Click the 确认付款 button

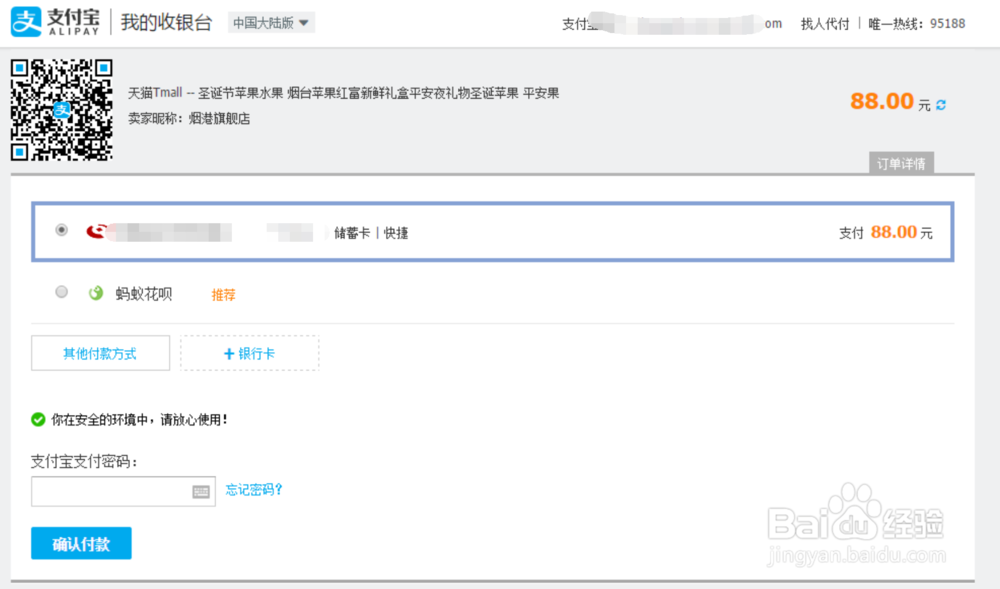click(80, 543)
